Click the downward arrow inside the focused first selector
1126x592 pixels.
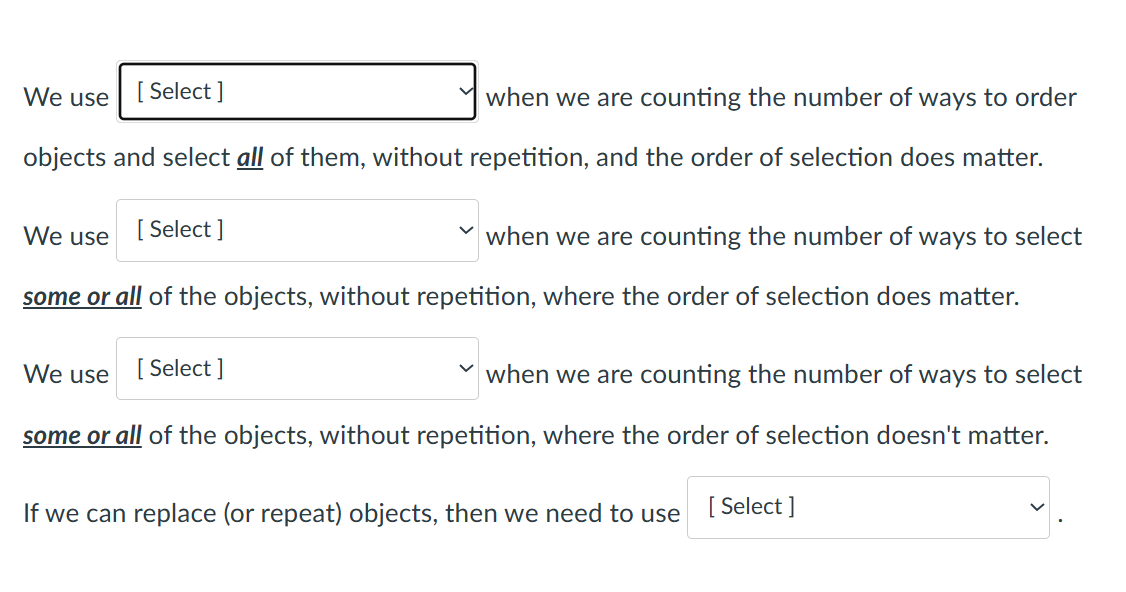click(463, 90)
